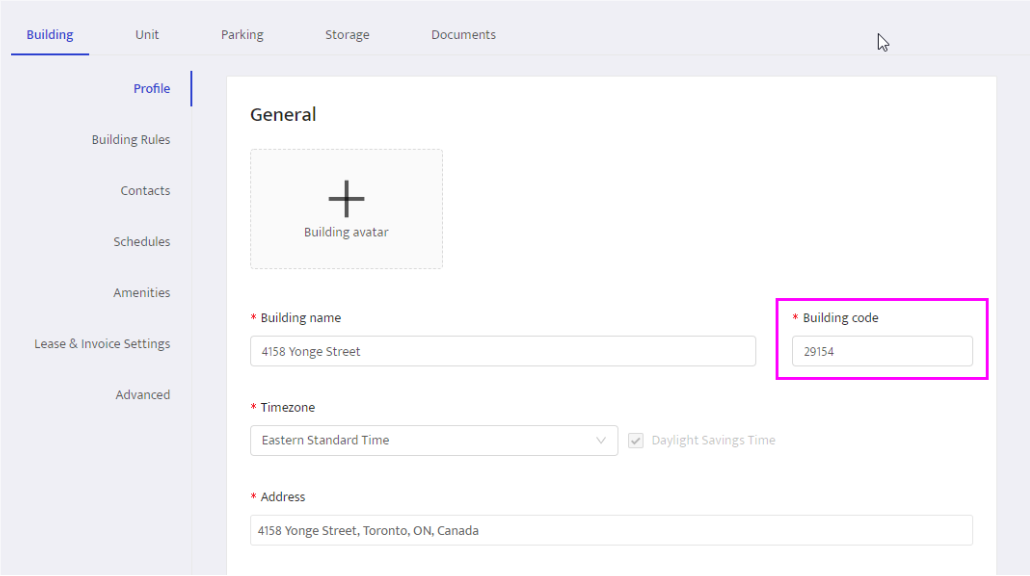Navigate to the Amenities section
Image resolution: width=1030 pixels, height=576 pixels.
(142, 293)
